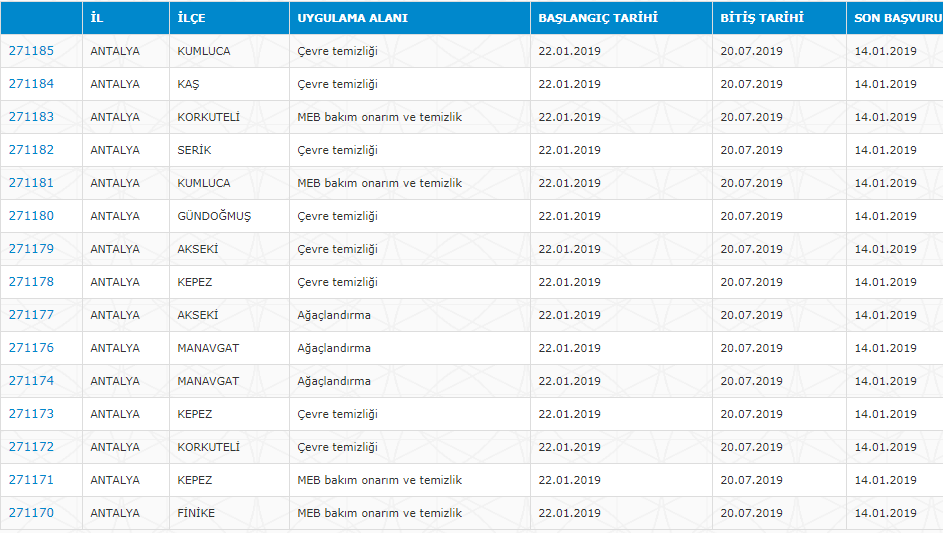Click the UYGULAMA ALANI column header
The height and width of the screenshot is (533, 943).
[x=352, y=18]
